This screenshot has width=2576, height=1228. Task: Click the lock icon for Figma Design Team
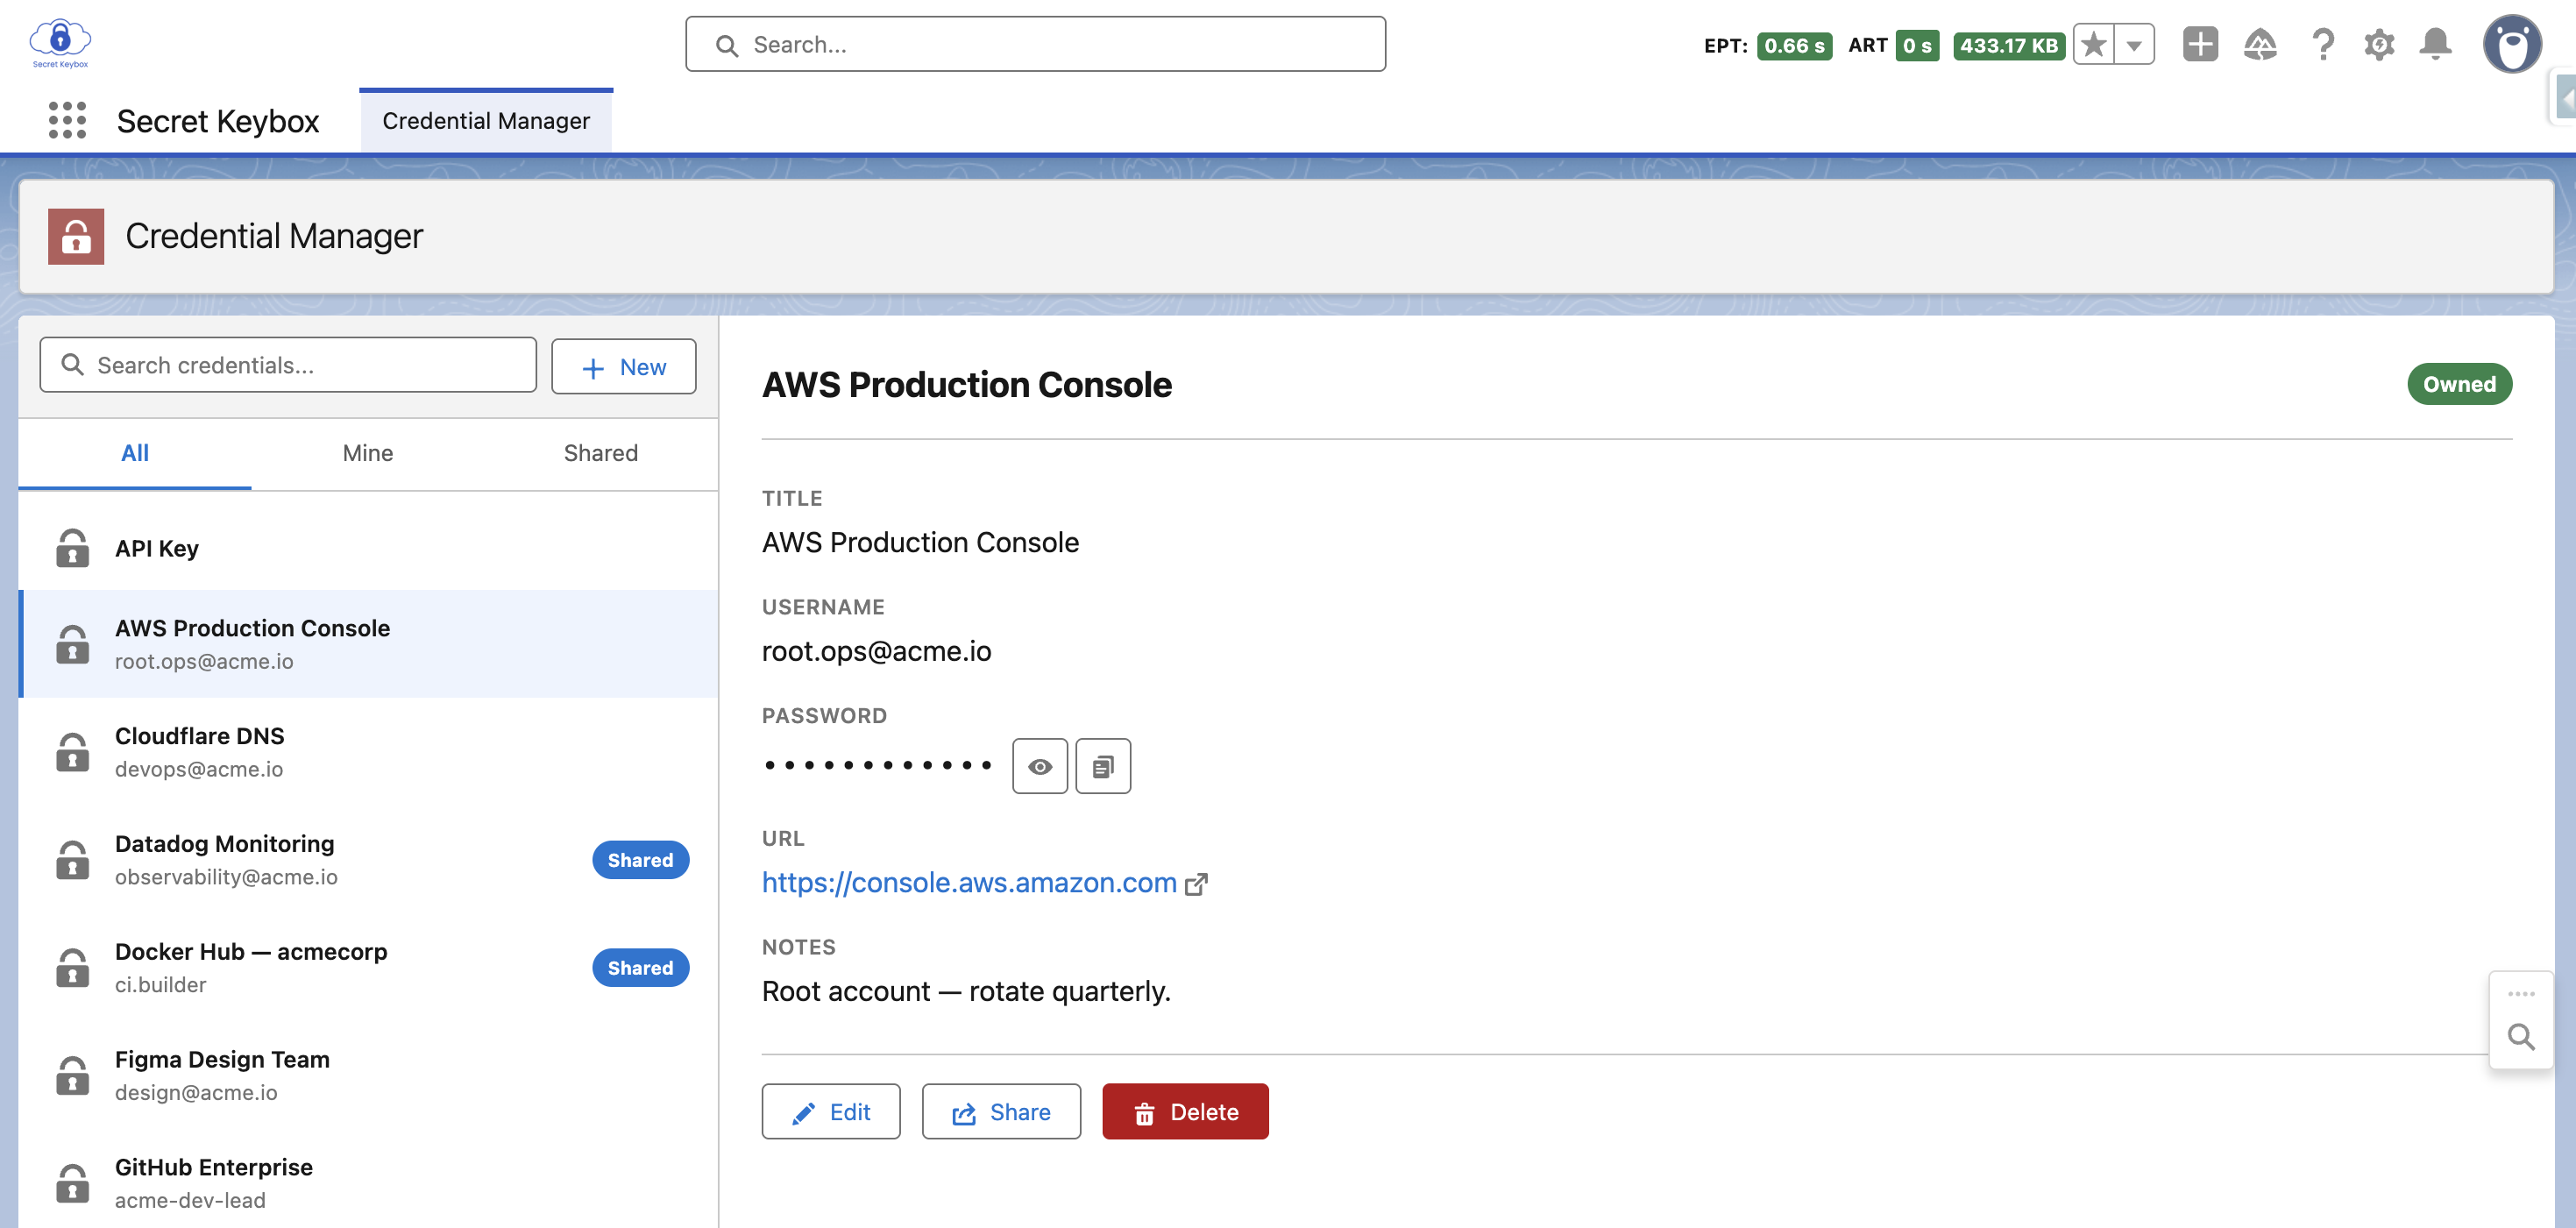pyautogui.click(x=72, y=1075)
